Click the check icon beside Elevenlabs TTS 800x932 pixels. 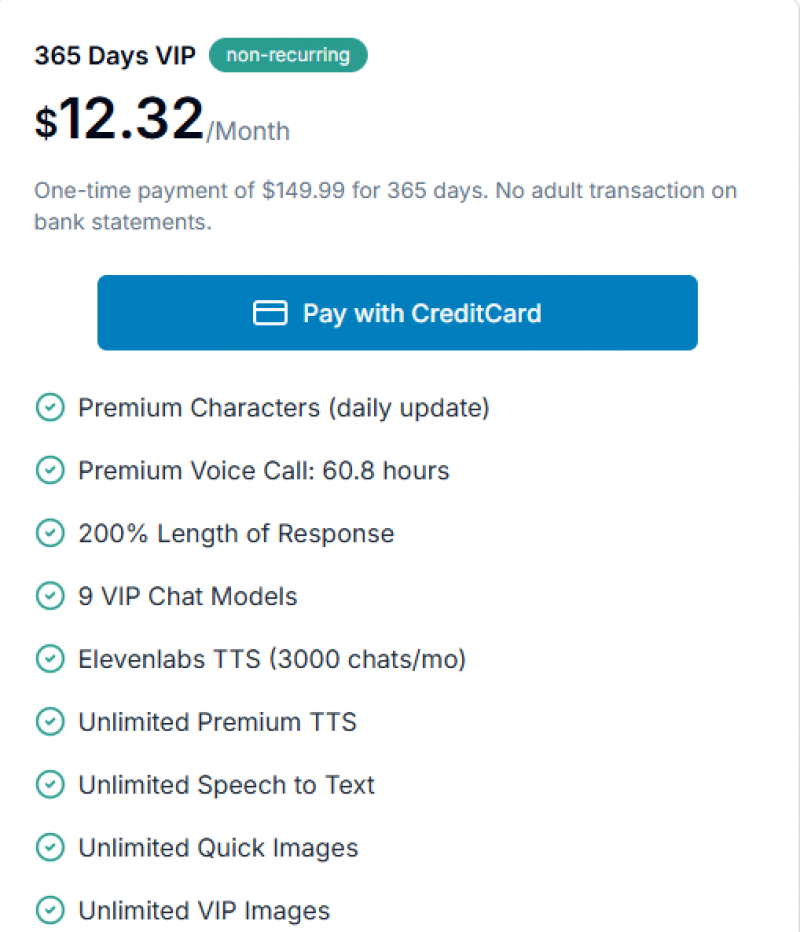pos(49,660)
